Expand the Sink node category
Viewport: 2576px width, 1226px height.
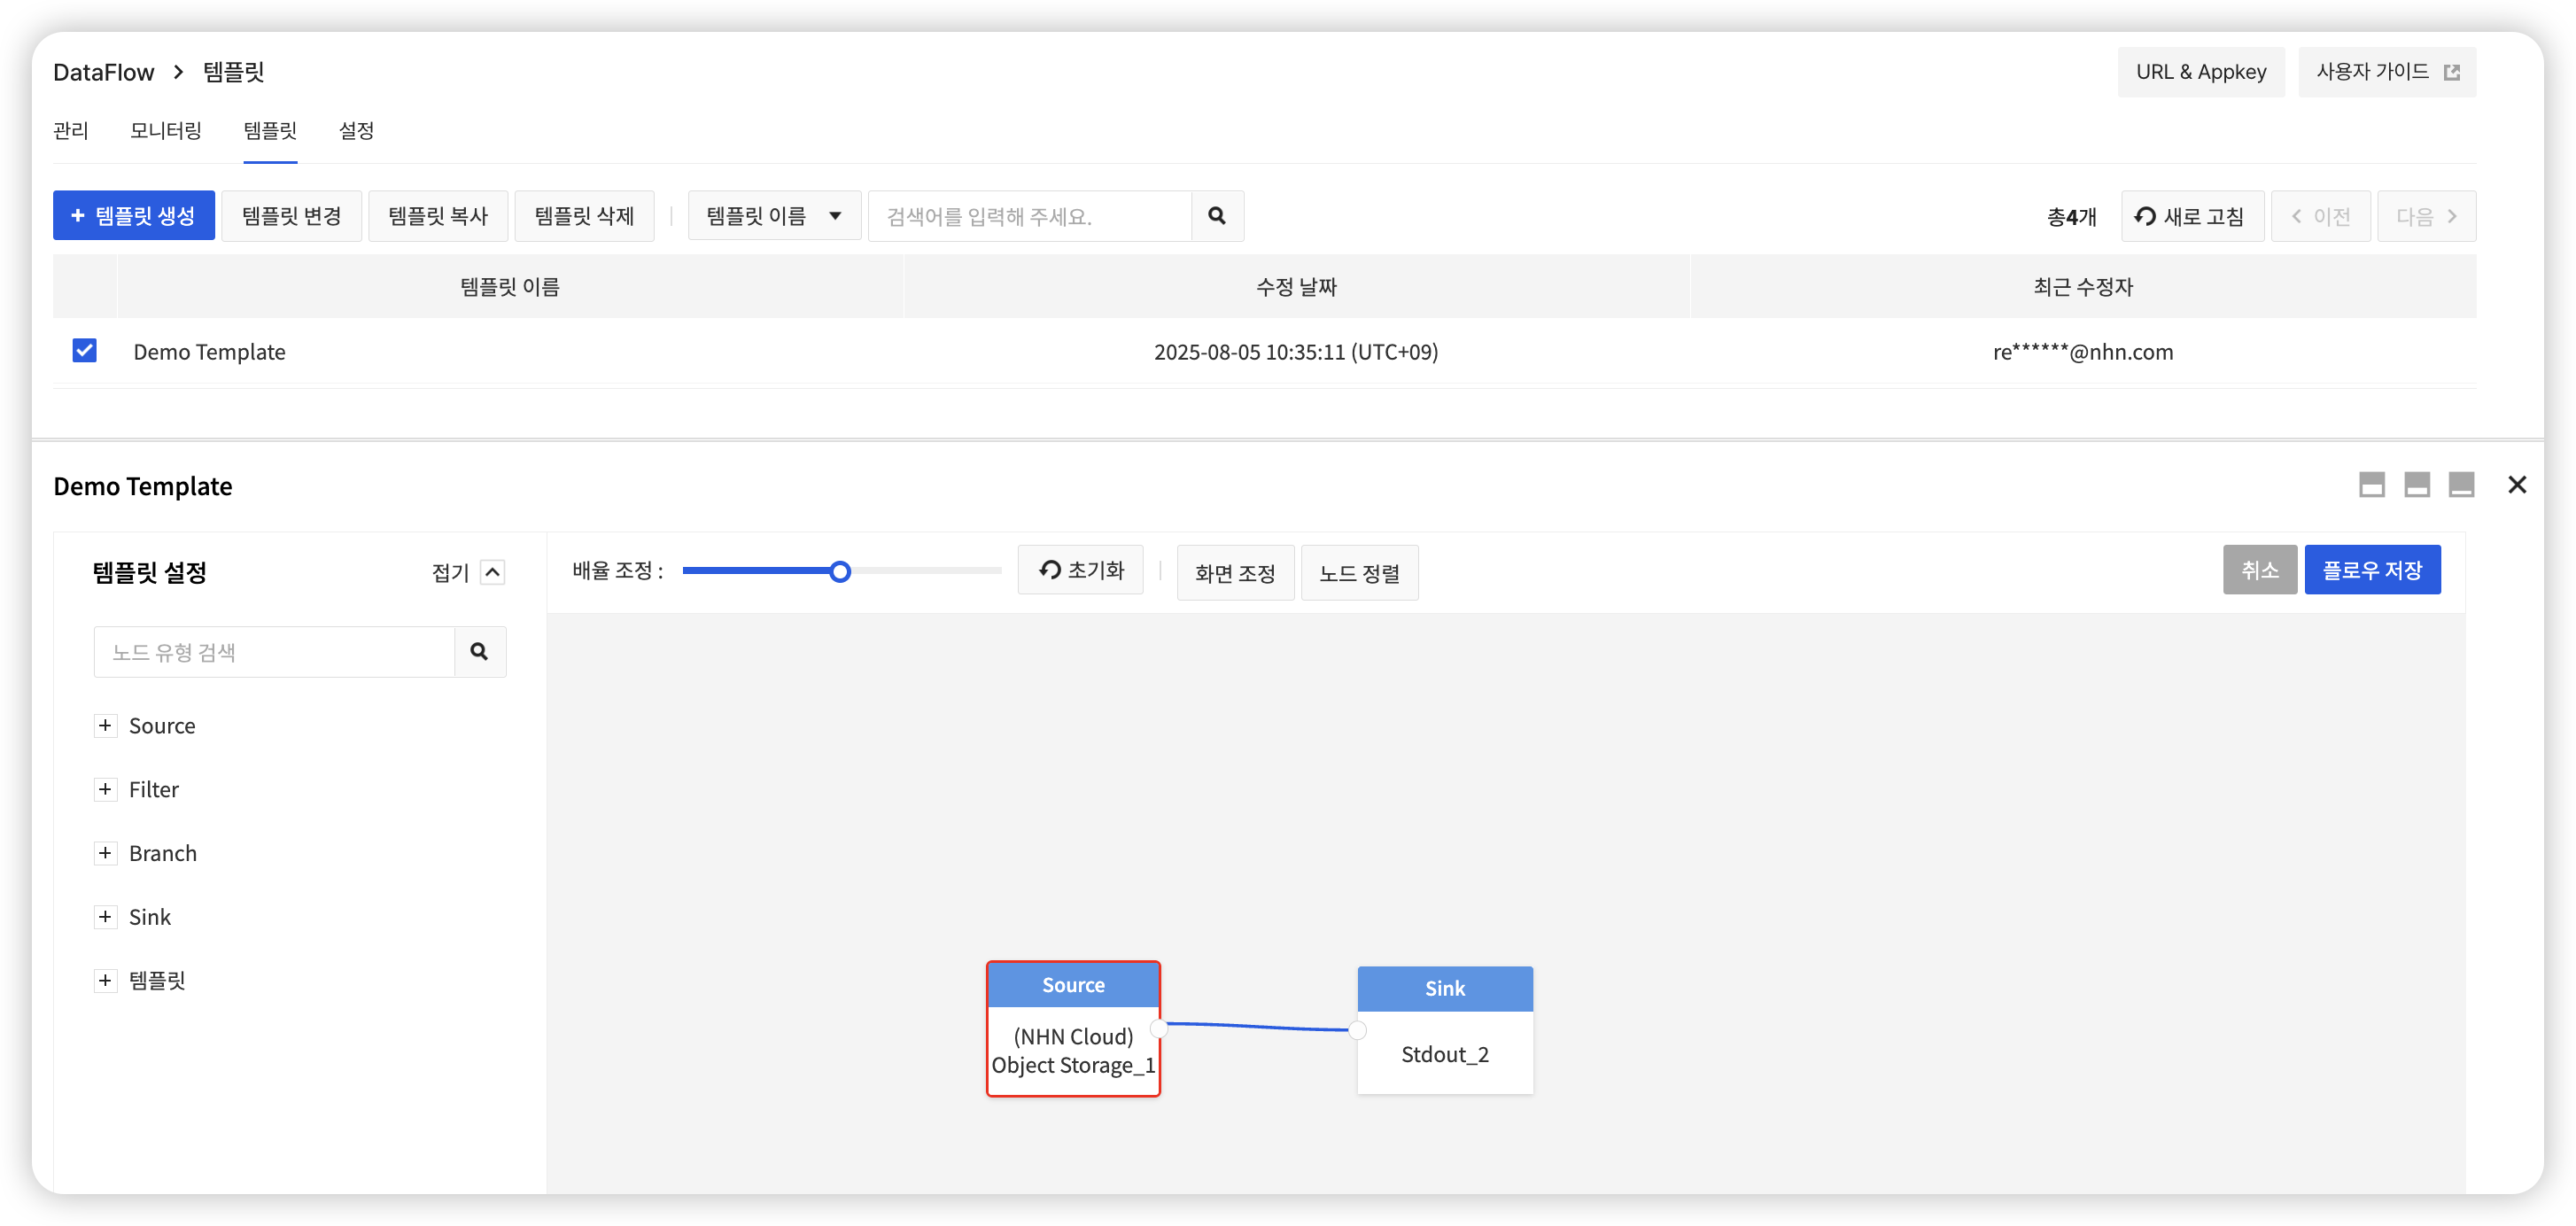click(x=105, y=917)
